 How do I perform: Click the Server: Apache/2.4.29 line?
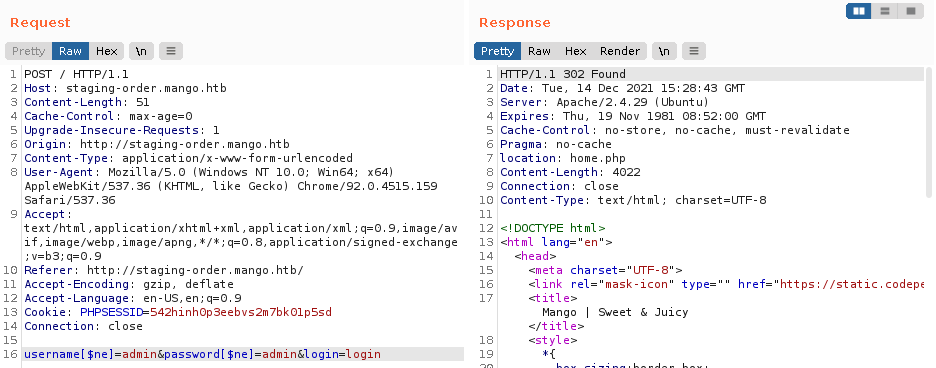pos(604,102)
